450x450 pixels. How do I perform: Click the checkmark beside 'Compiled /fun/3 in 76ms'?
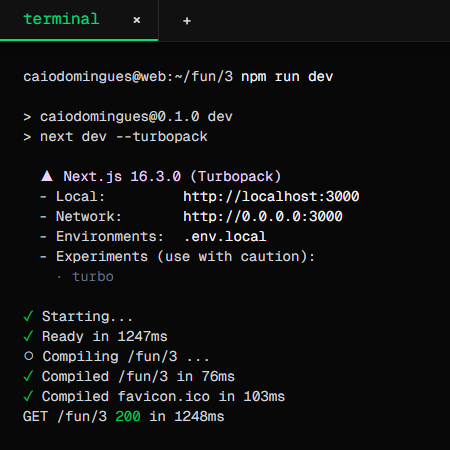[29, 376]
